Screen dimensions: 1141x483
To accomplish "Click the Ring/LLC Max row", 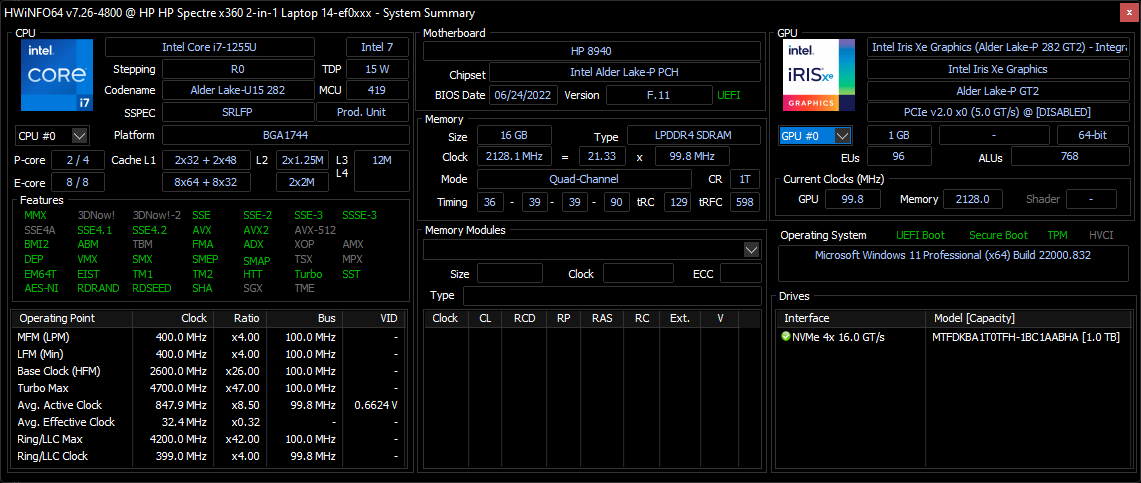I will (x=208, y=439).
